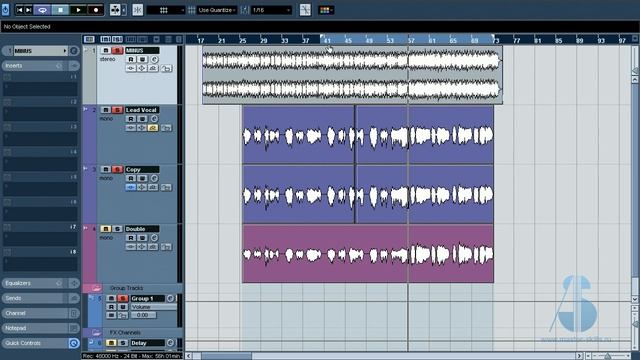Open the Snap type grid dropdown
Viewport: 640px width, 360px height.
click(165, 10)
